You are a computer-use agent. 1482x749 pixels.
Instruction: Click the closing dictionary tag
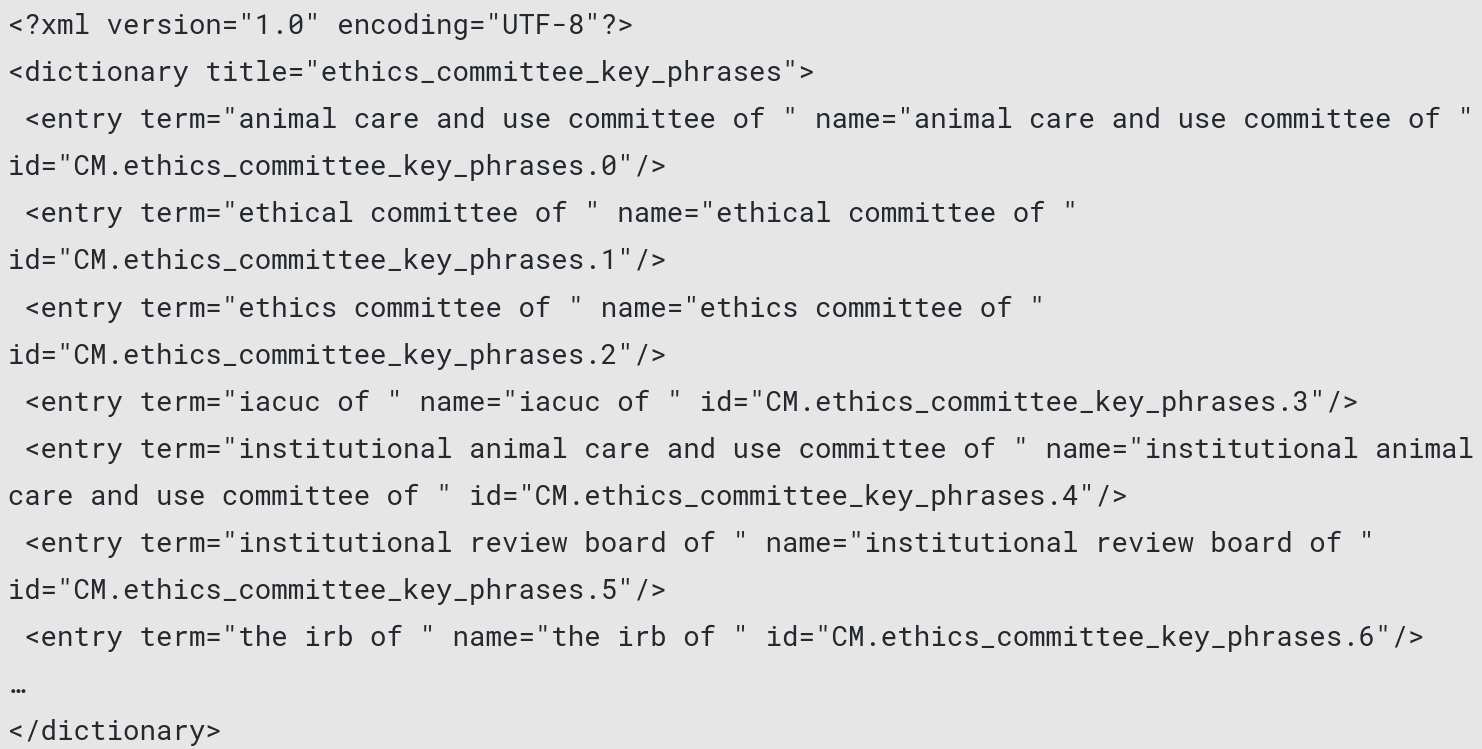point(115,730)
